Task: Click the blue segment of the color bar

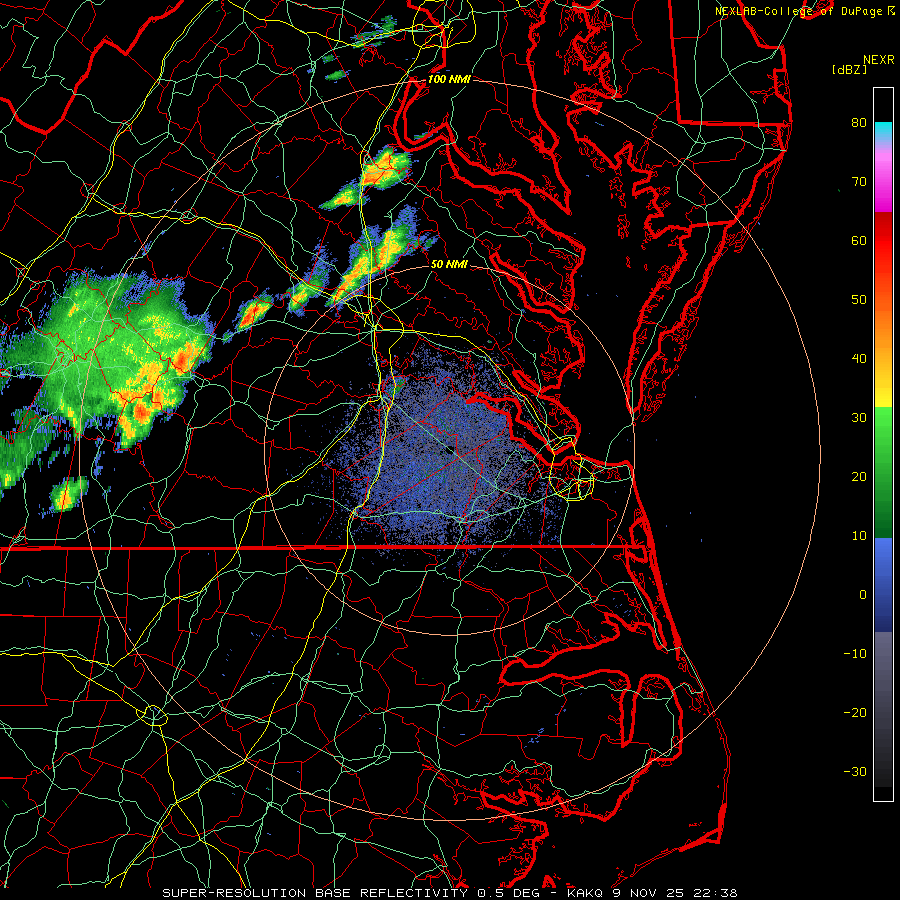Action: 883,584
